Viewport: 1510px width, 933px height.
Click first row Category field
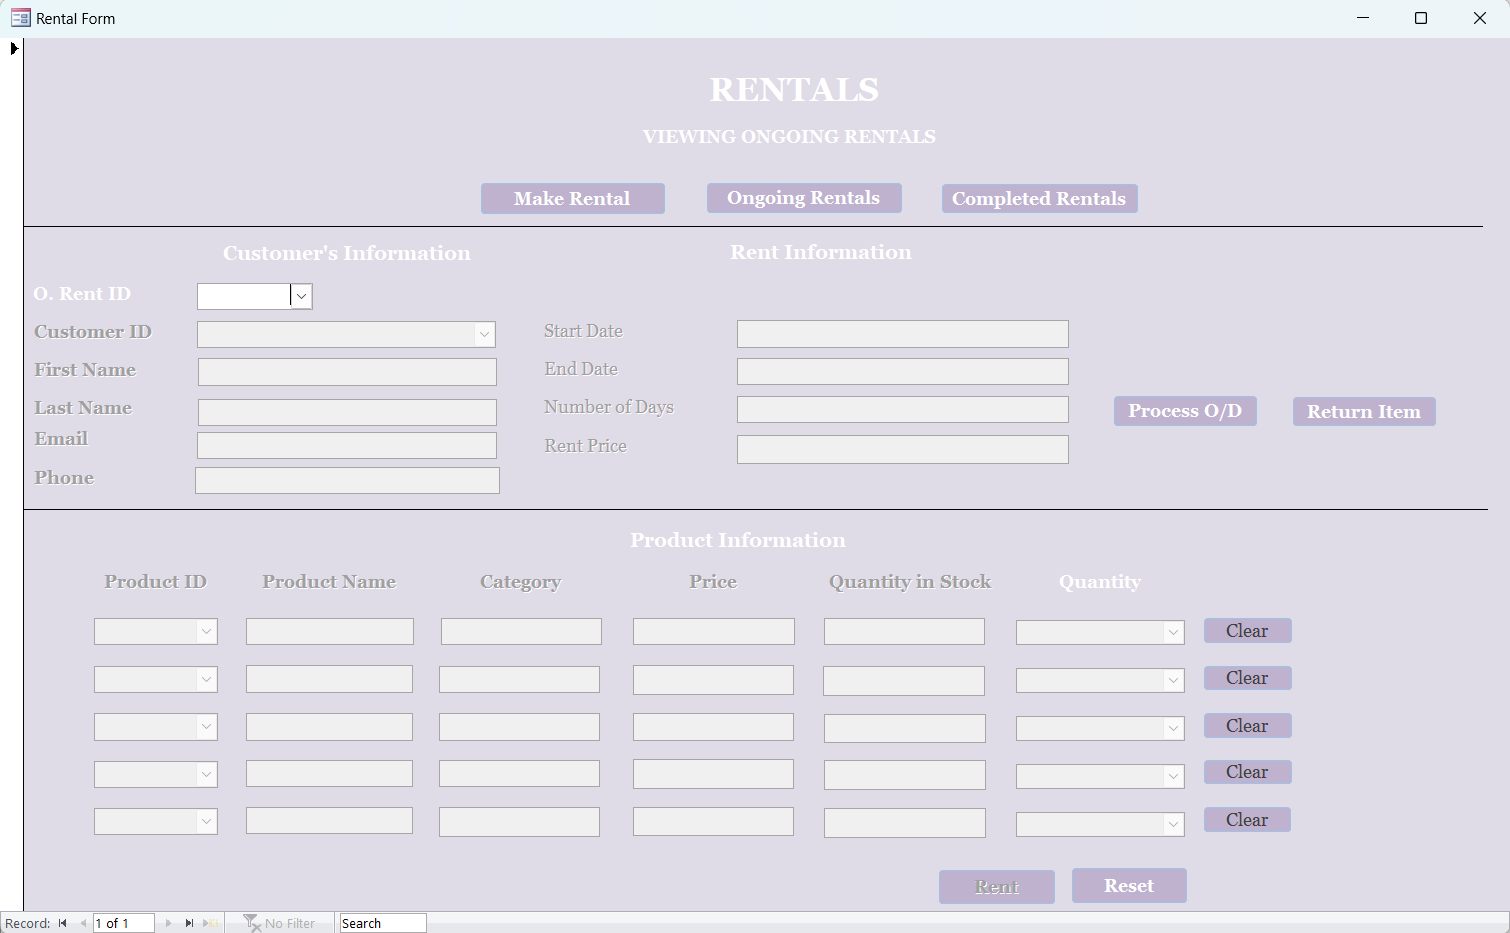pyautogui.click(x=521, y=631)
